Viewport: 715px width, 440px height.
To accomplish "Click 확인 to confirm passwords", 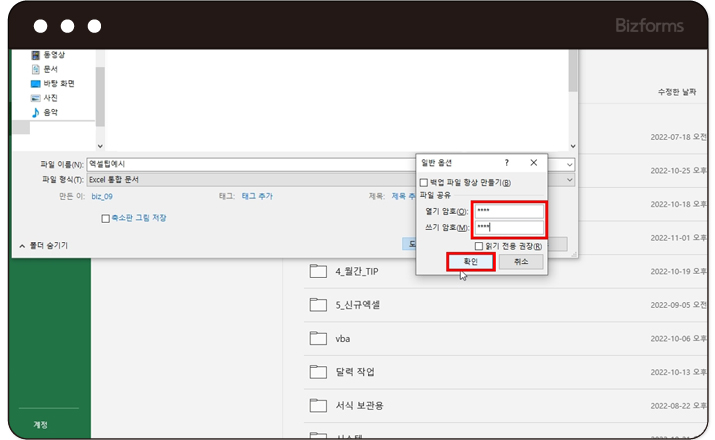I will 471,262.
